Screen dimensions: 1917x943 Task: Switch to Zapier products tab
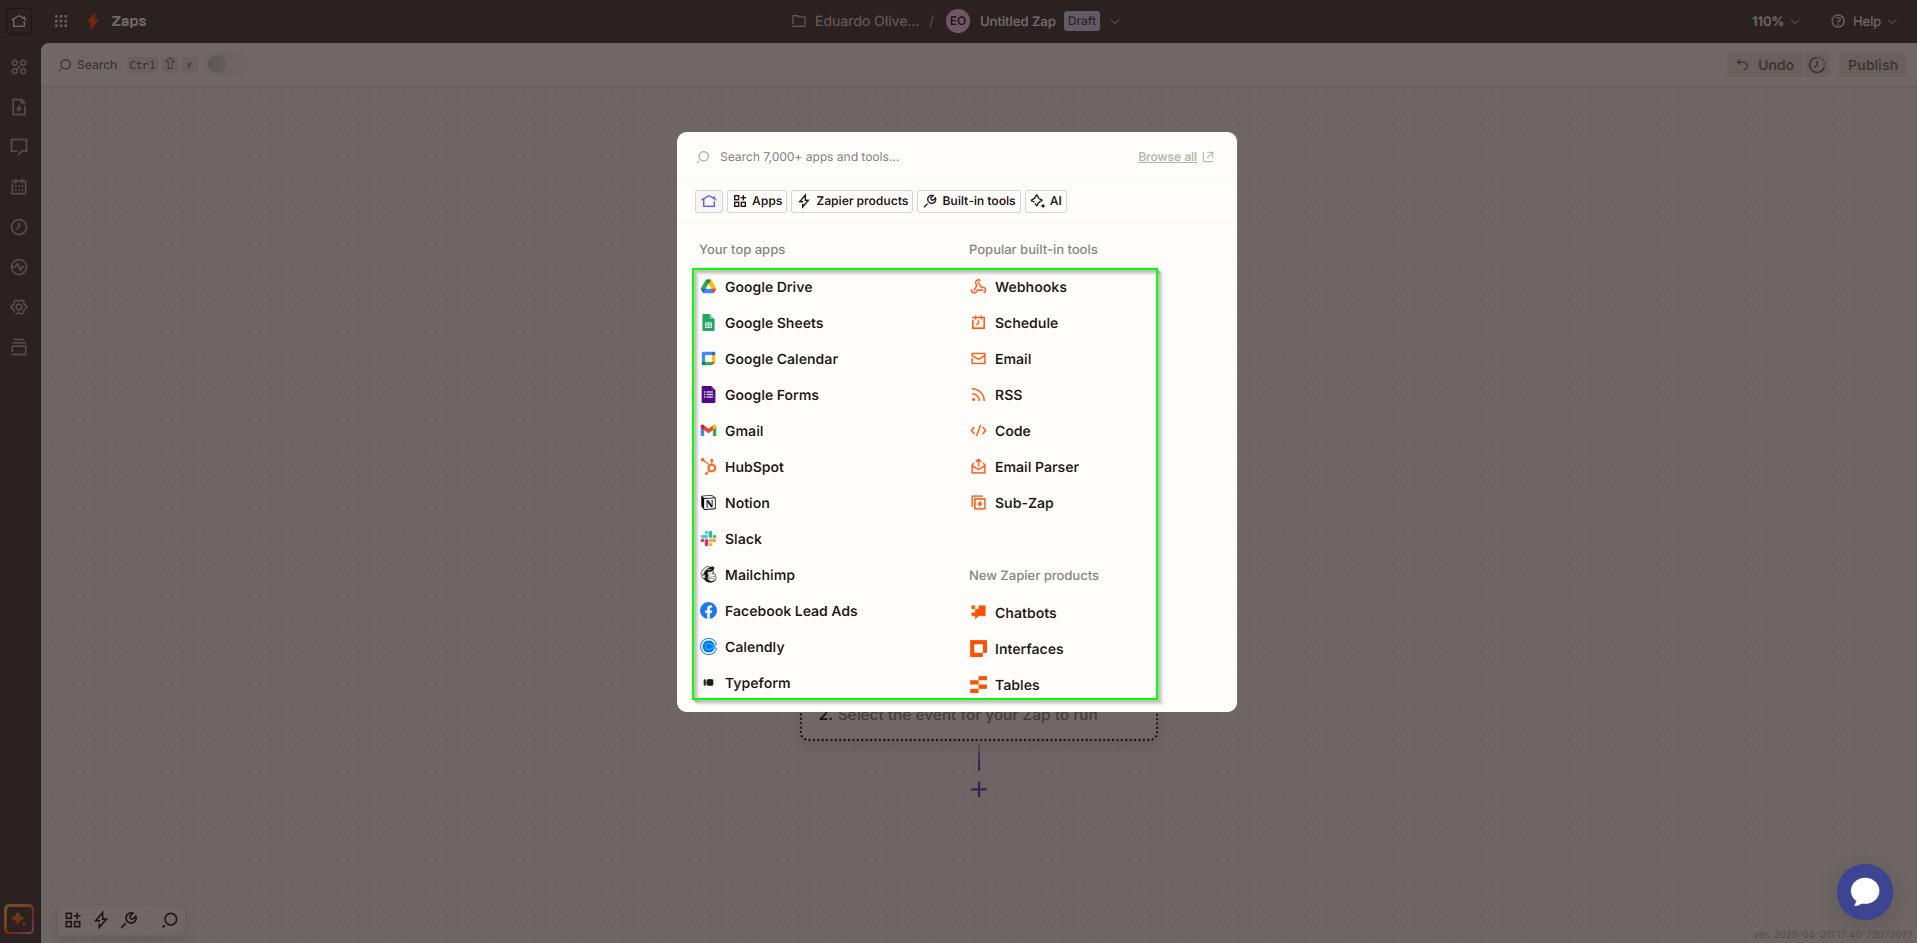tap(852, 201)
